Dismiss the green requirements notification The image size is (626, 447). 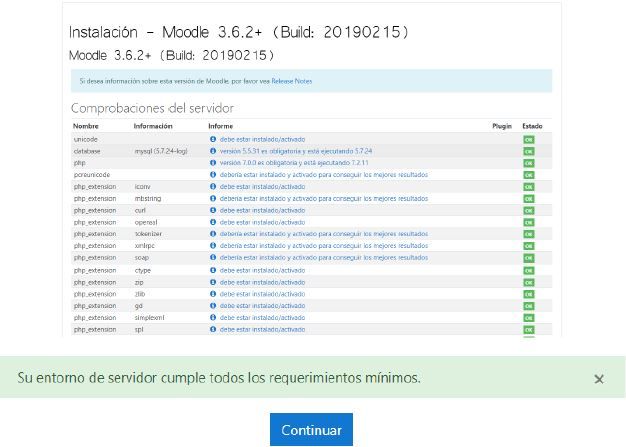coord(598,379)
